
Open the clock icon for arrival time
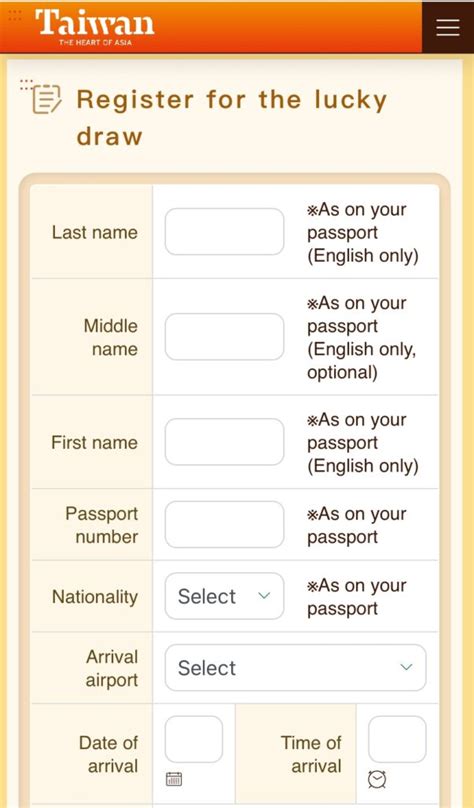pos(377,779)
